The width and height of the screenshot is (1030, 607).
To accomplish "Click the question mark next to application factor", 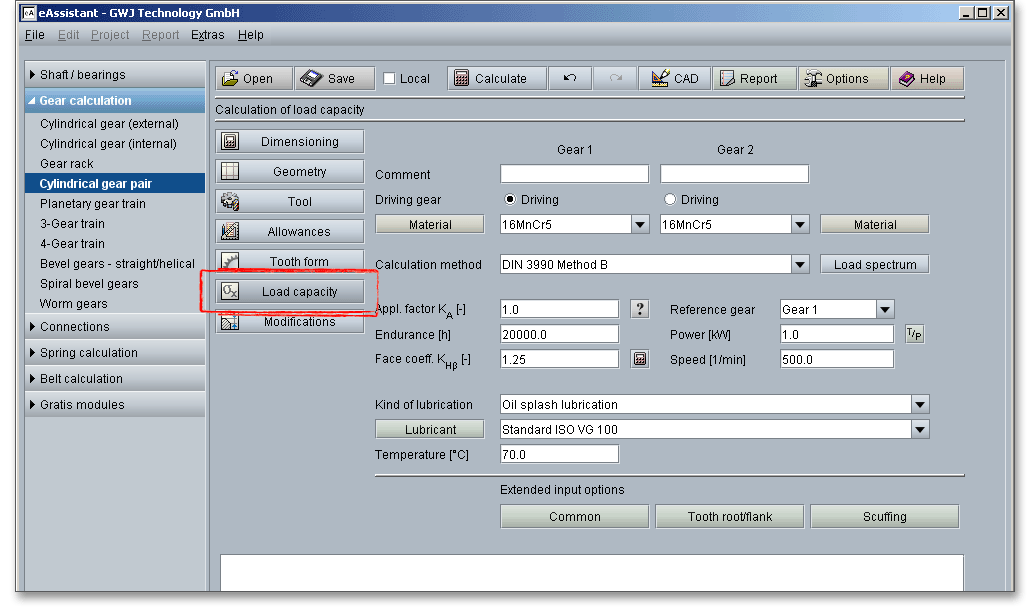I will tap(640, 310).
